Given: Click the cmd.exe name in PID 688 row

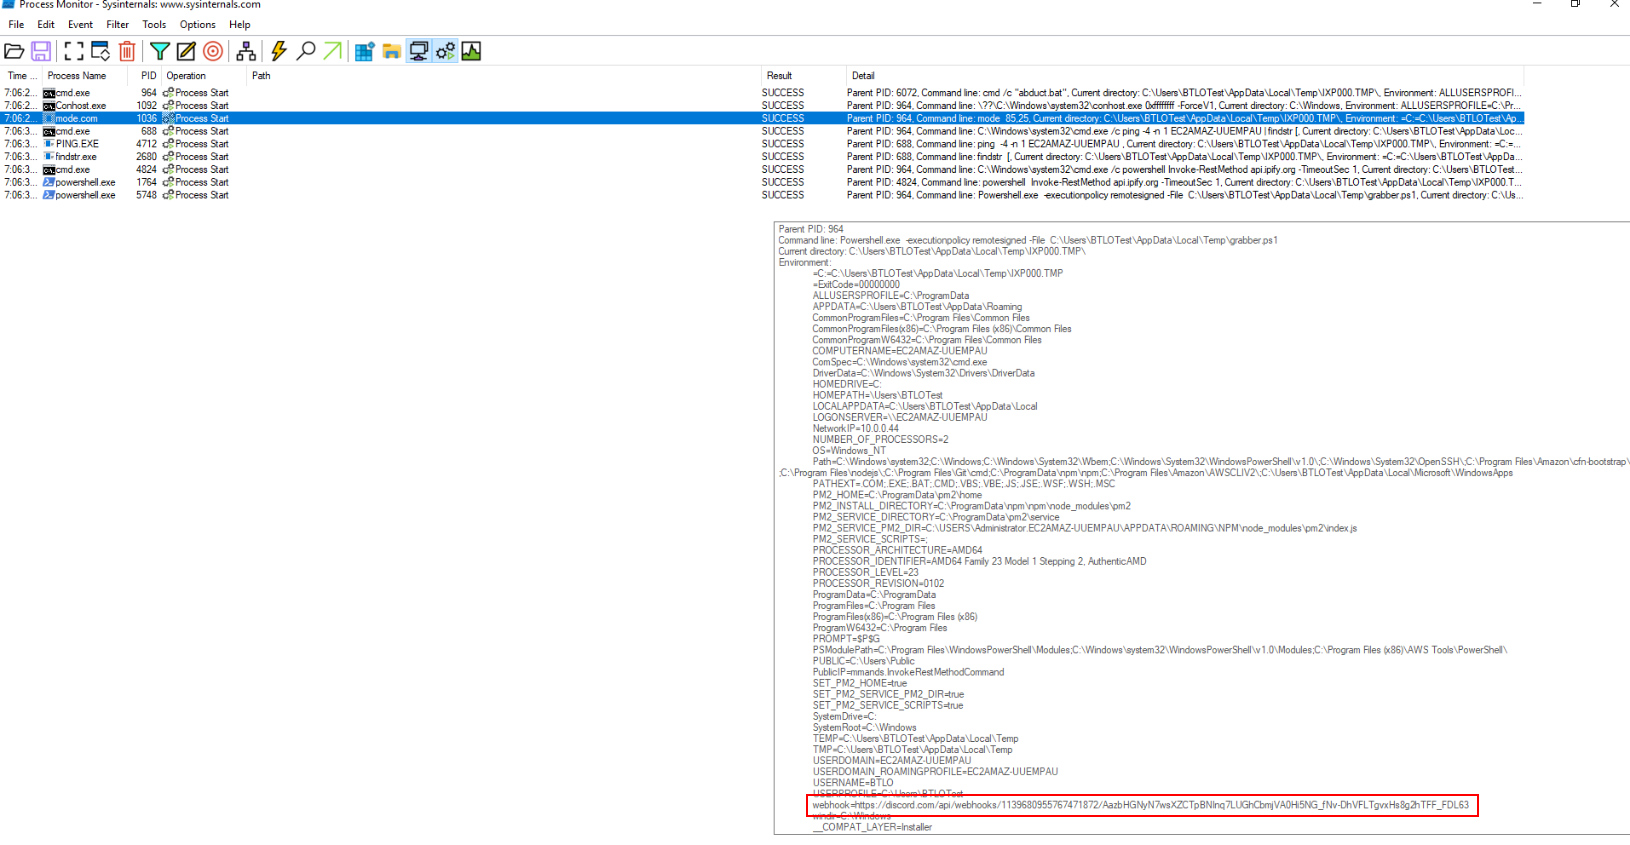Looking at the screenshot, I should (73, 132).
